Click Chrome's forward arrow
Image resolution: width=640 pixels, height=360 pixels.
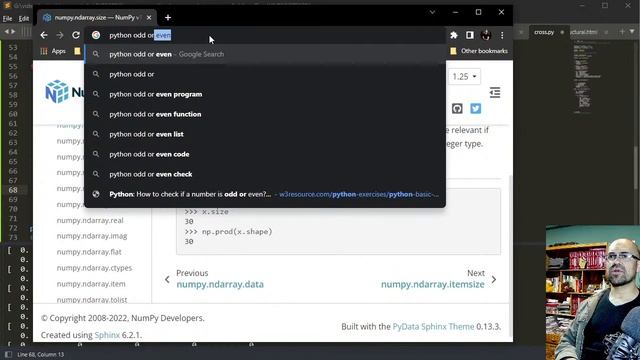pos(60,35)
